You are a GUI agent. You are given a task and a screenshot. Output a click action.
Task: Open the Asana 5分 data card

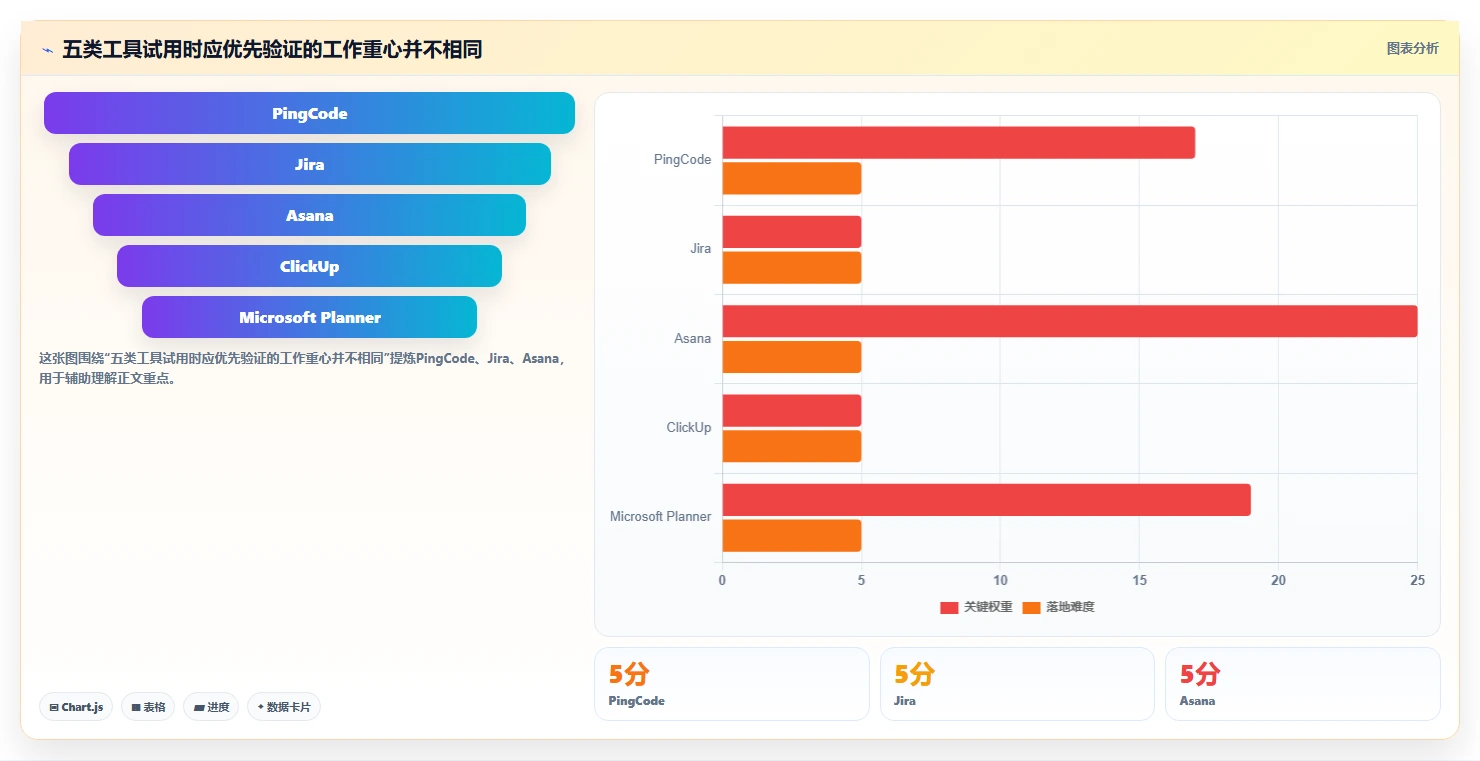coord(1302,684)
